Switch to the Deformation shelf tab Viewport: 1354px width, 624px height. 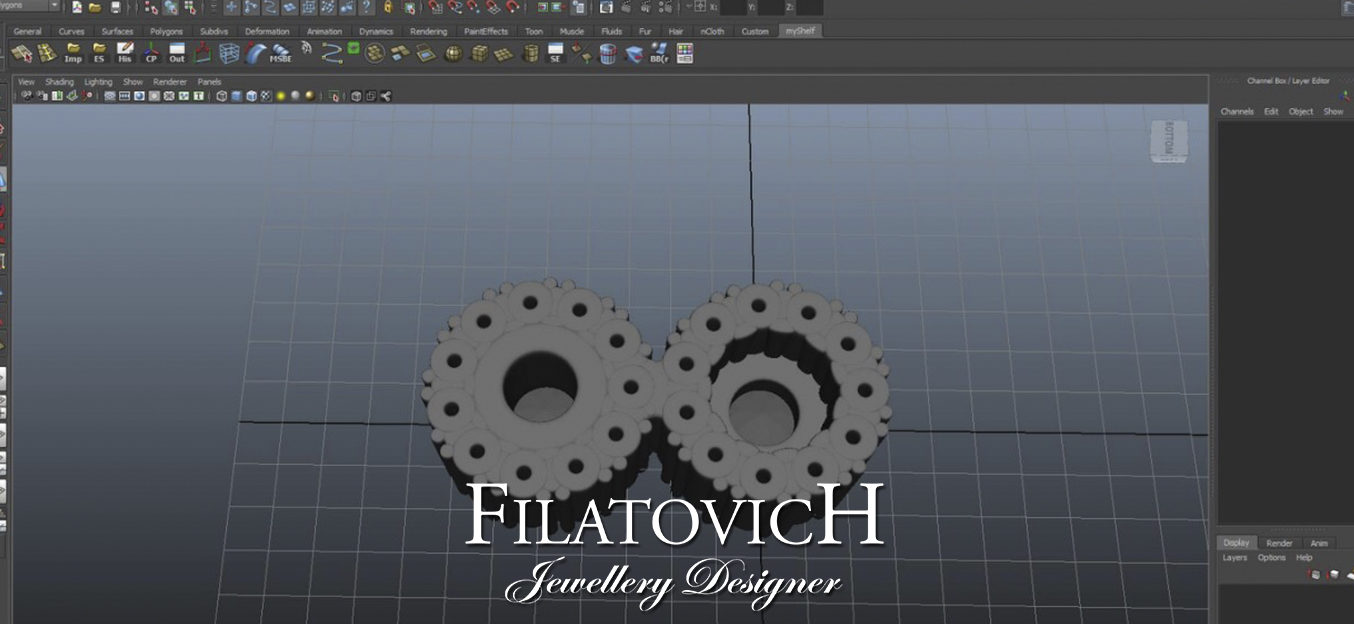(267, 31)
